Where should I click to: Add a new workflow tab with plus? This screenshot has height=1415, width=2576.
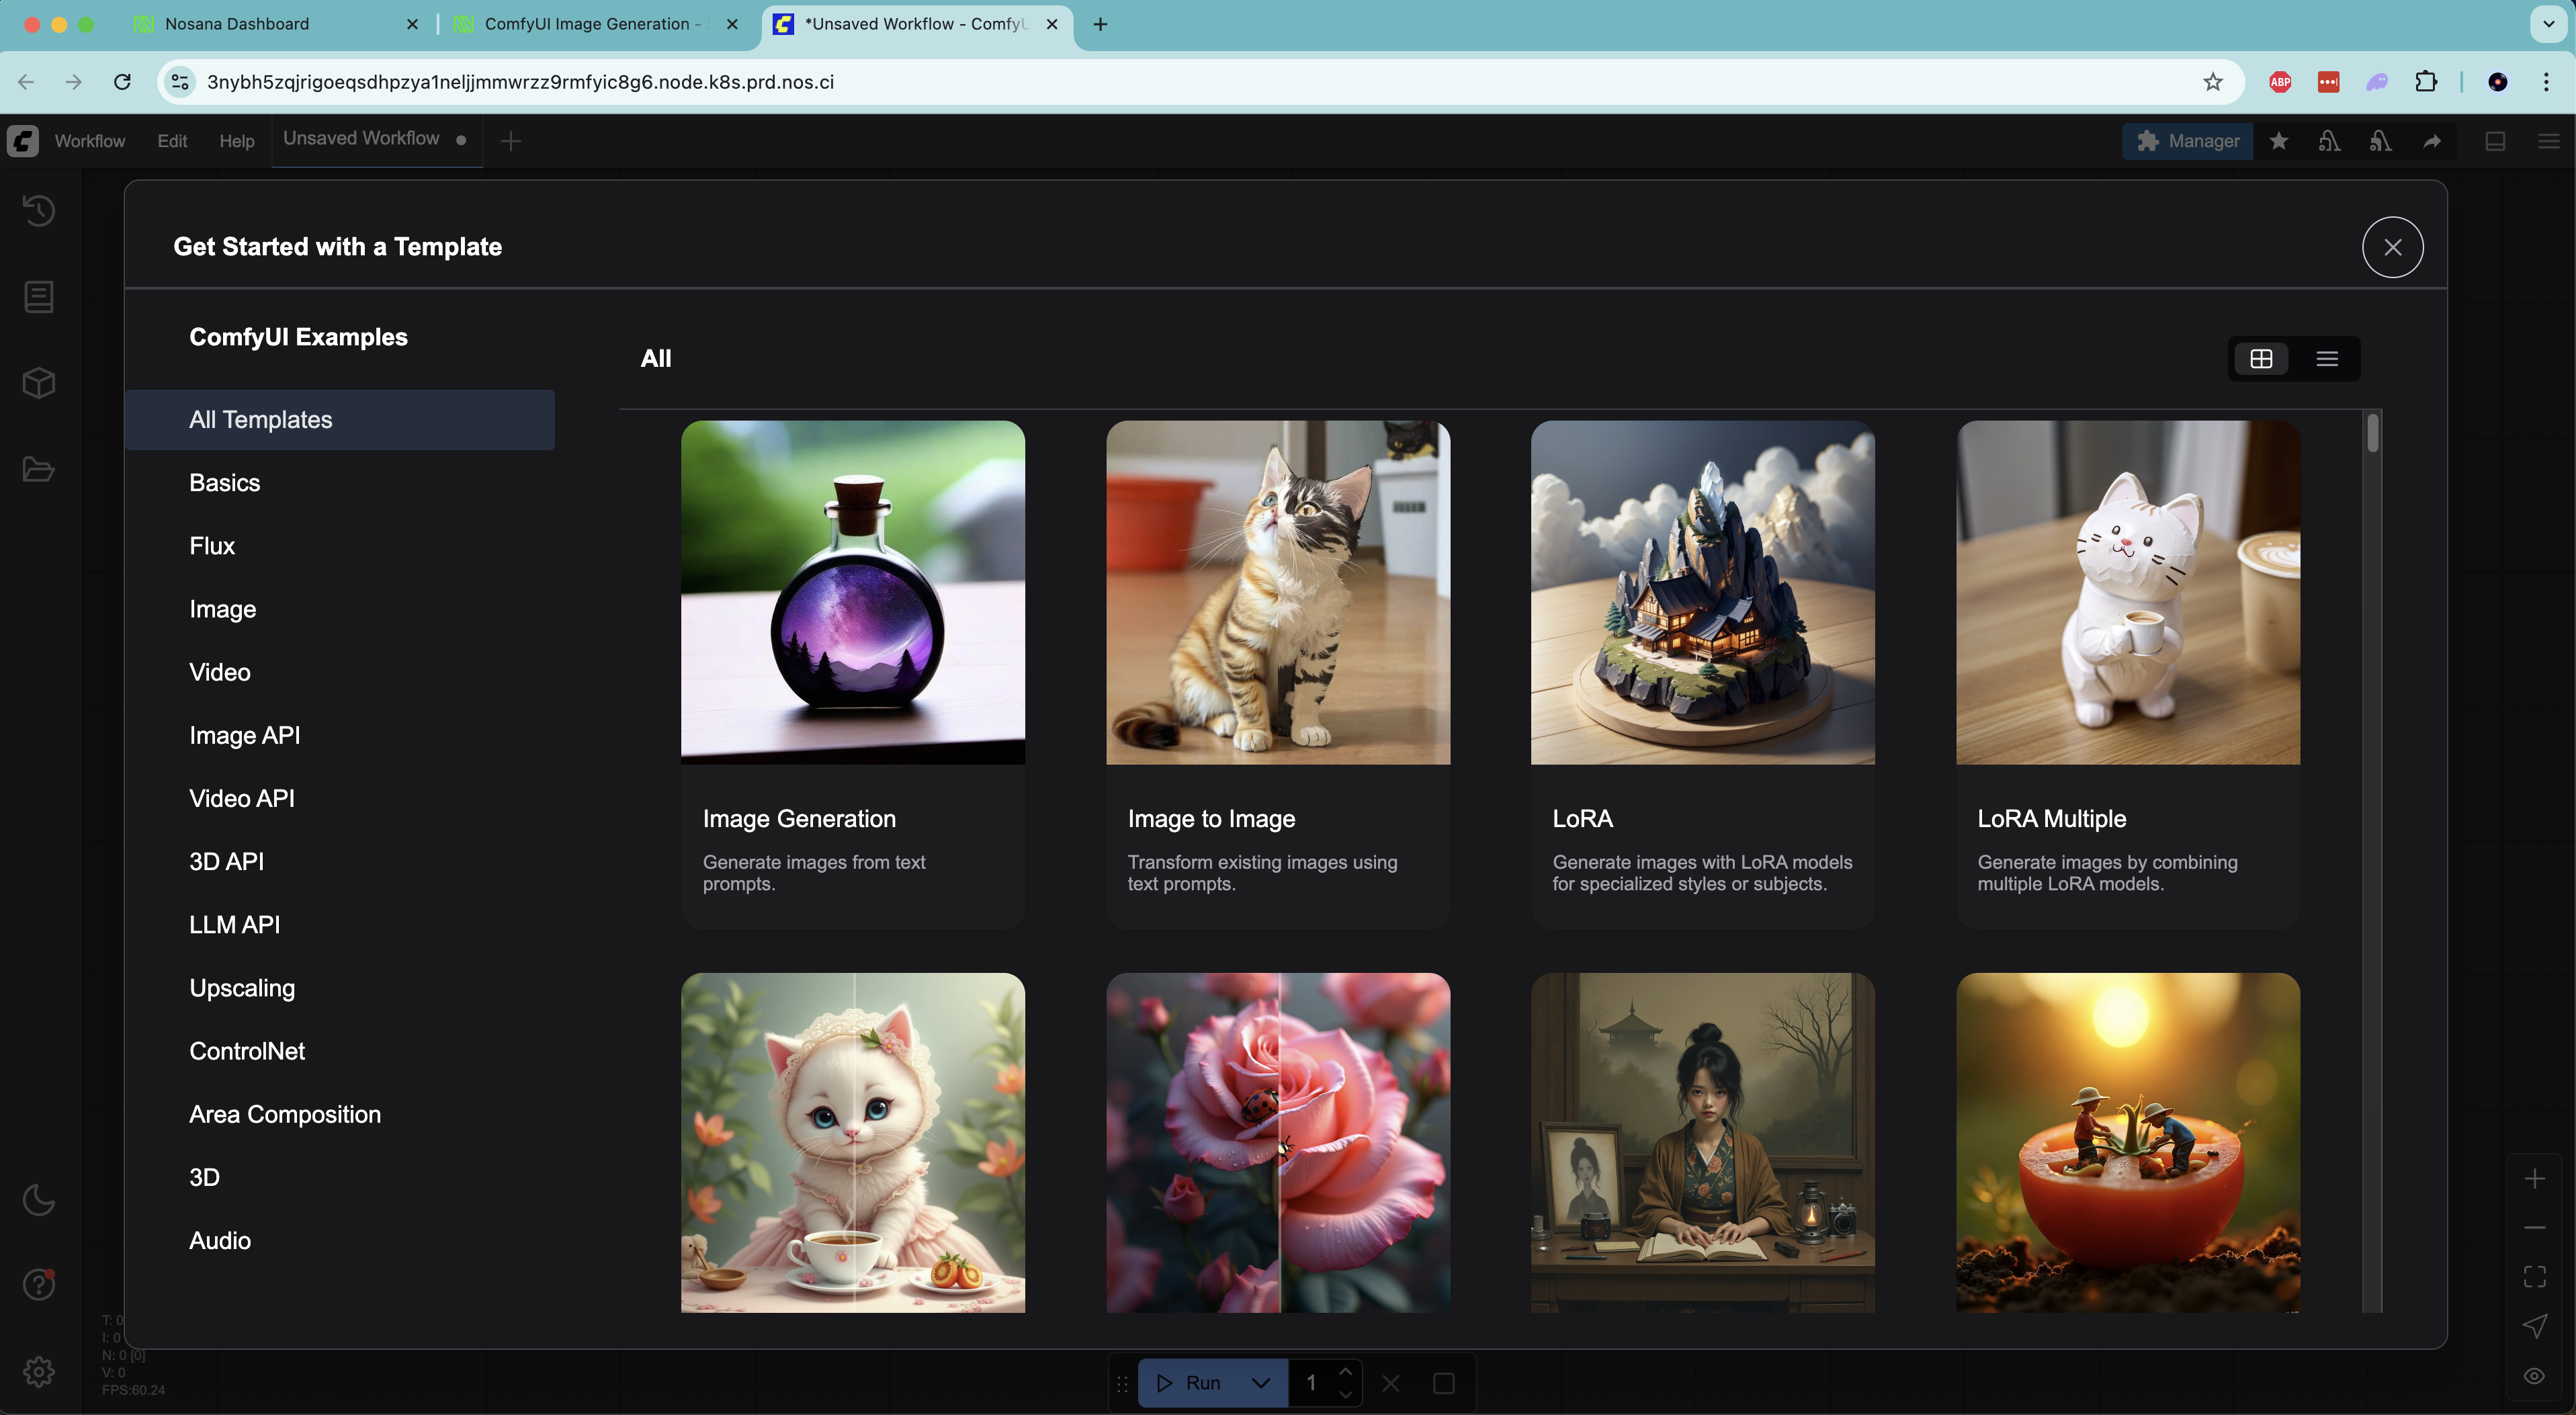click(x=511, y=141)
